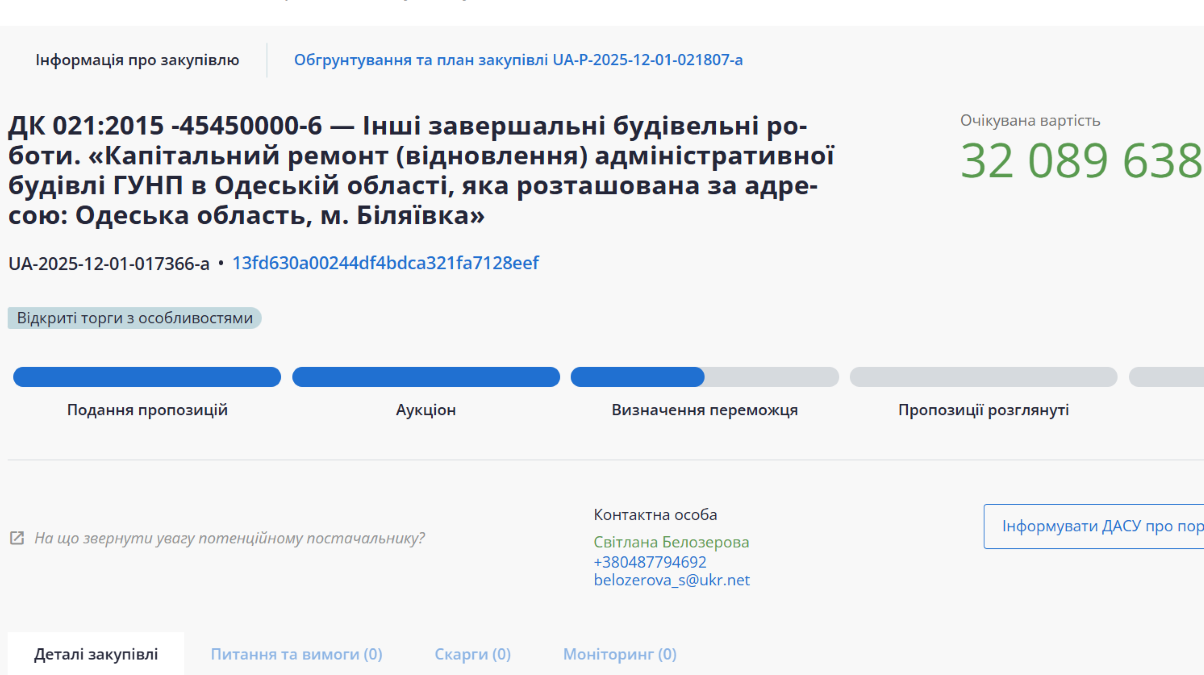Viewport: 1204px width, 675px height.
Task: Switch to 'Моніторинг (0)' tab
Action: click(619, 654)
